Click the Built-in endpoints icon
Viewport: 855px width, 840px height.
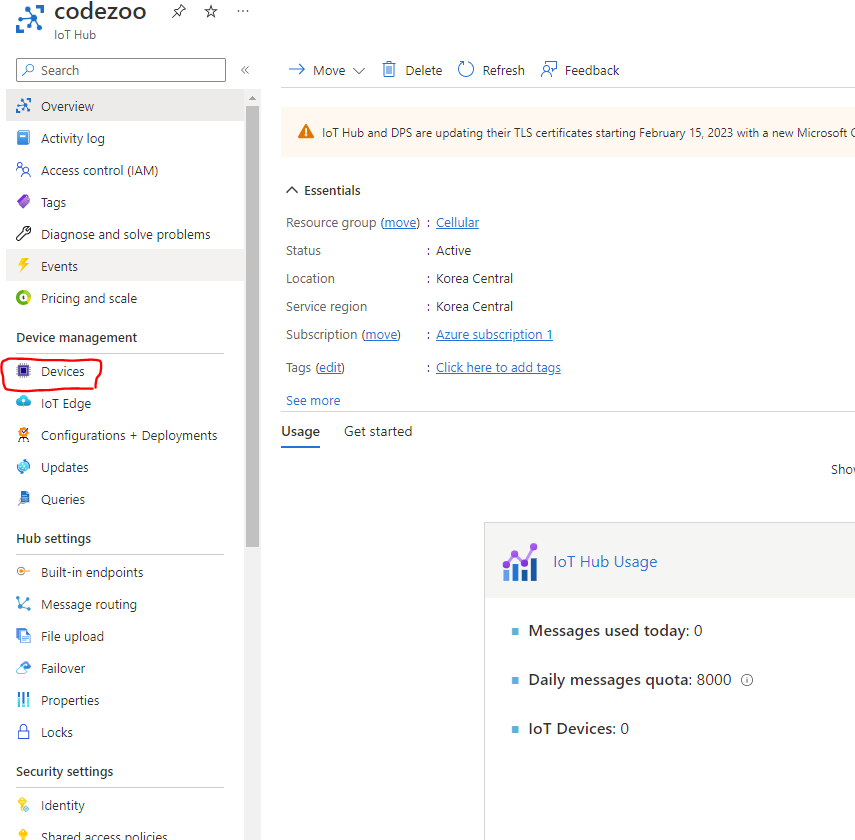pos(23,571)
